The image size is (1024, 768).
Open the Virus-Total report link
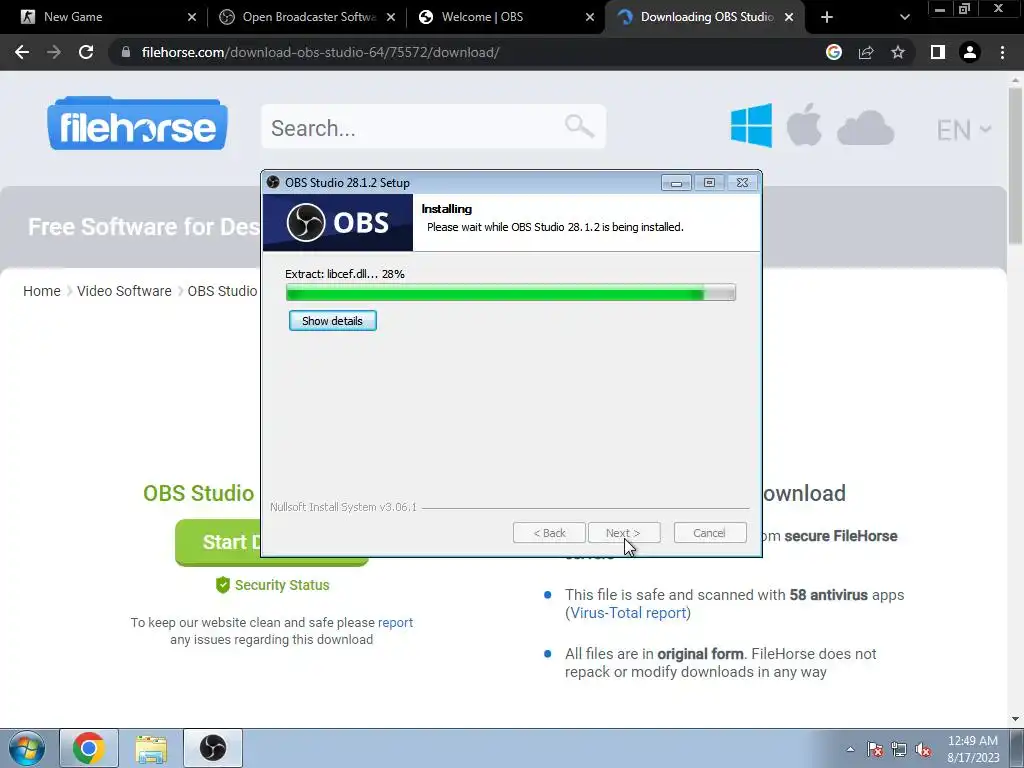click(x=628, y=613)
